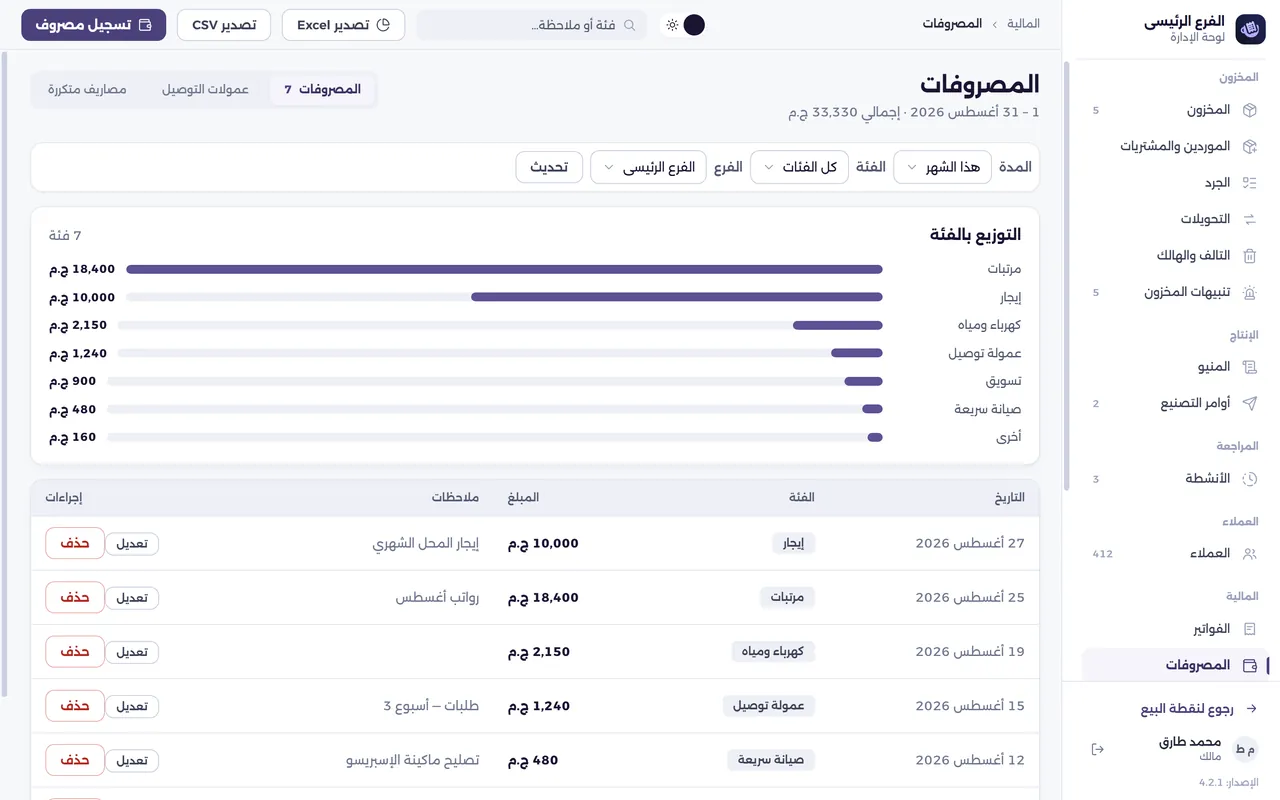1280x800 pixels.
Task: Delete the كهرباء ومياه expense from 19 أغسطس
Action: [75, 652]
